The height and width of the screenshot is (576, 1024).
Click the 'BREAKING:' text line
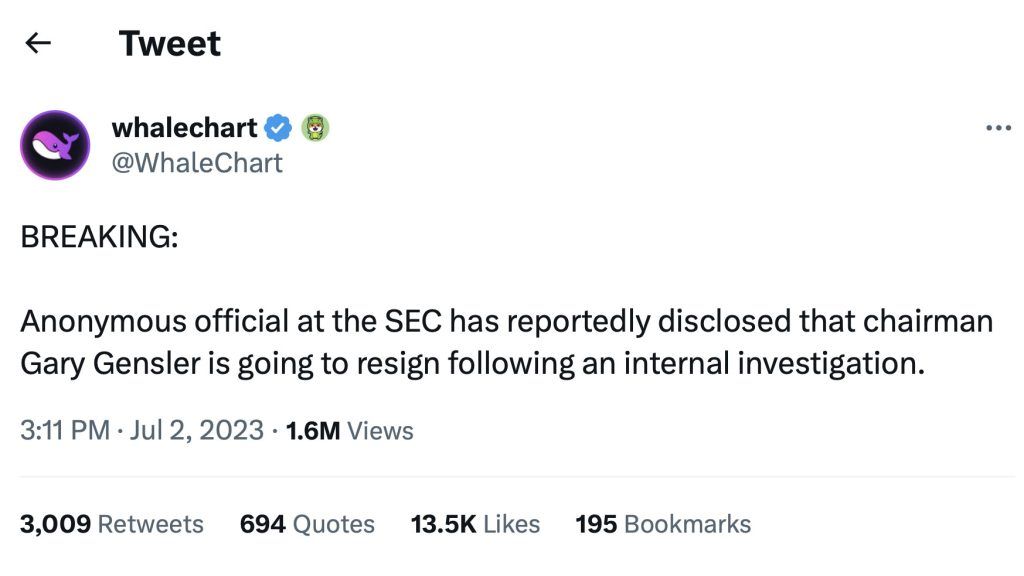pos(98,238)
